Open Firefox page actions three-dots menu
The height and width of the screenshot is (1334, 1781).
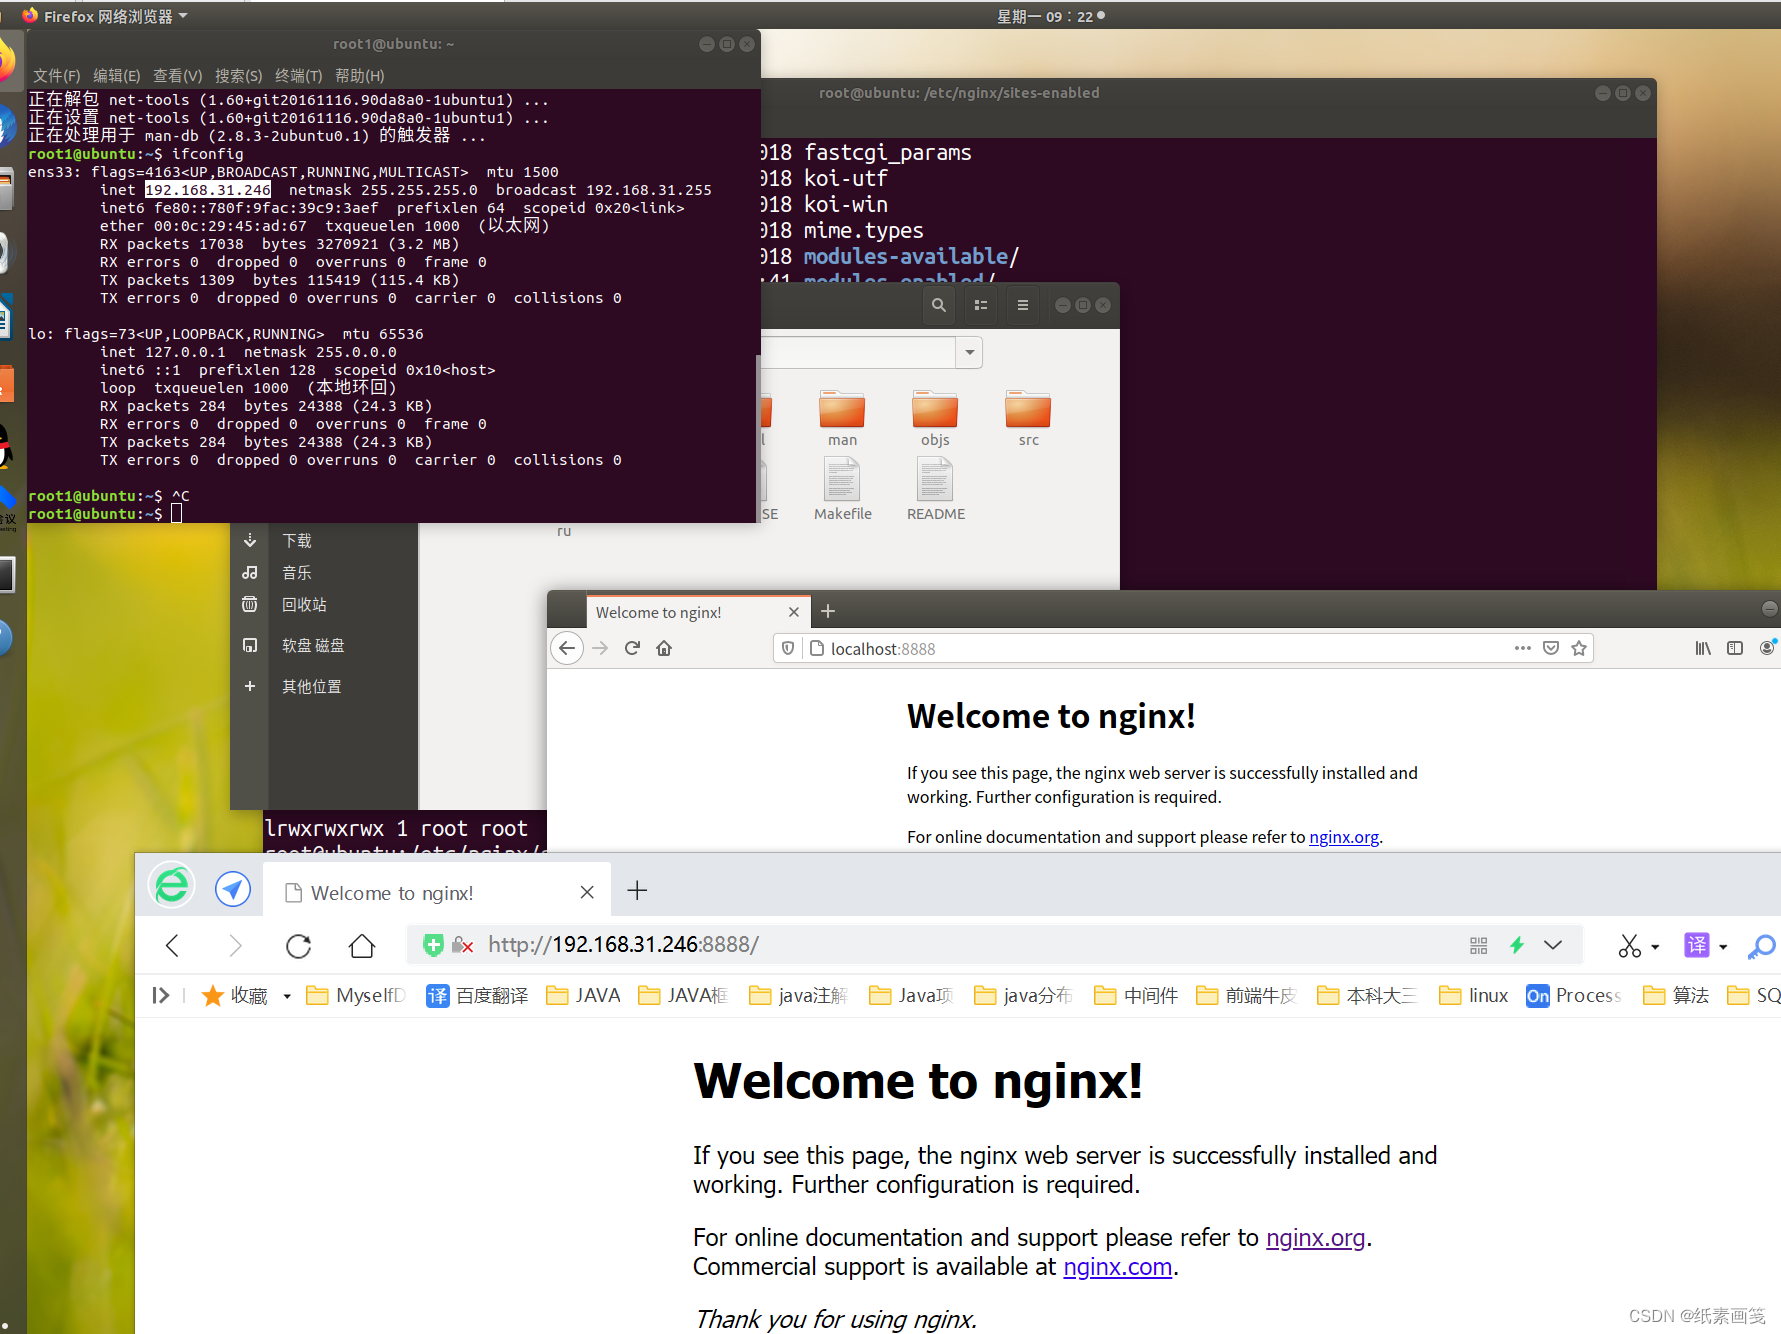(1522, 648)
